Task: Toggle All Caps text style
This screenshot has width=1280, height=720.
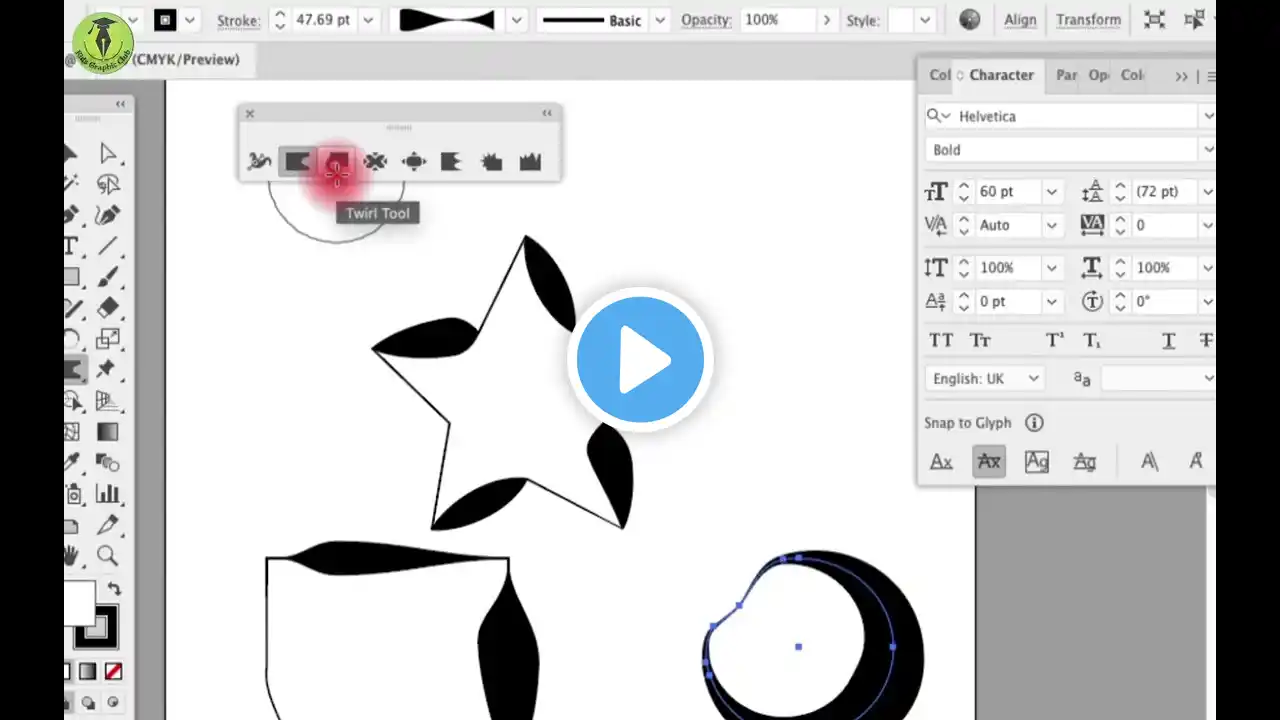Action: (941, 340)
